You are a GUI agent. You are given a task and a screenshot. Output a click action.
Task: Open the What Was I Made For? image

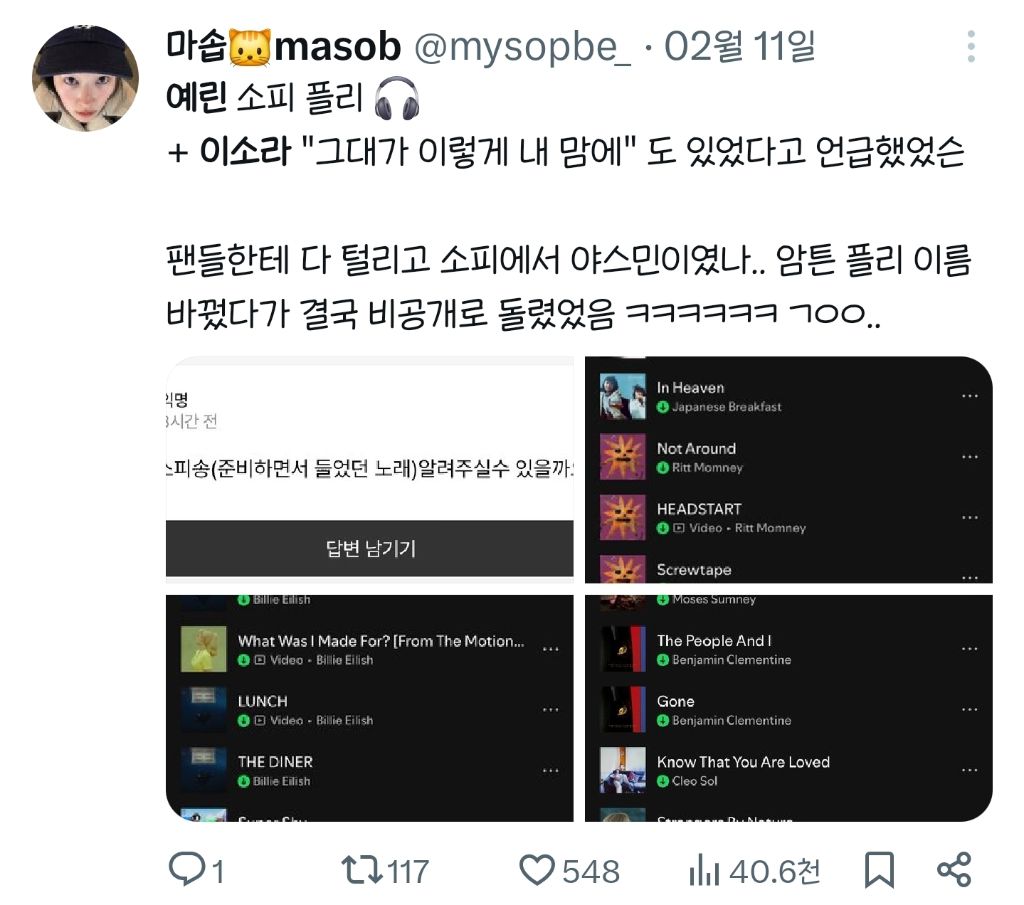tap(203, 649)
